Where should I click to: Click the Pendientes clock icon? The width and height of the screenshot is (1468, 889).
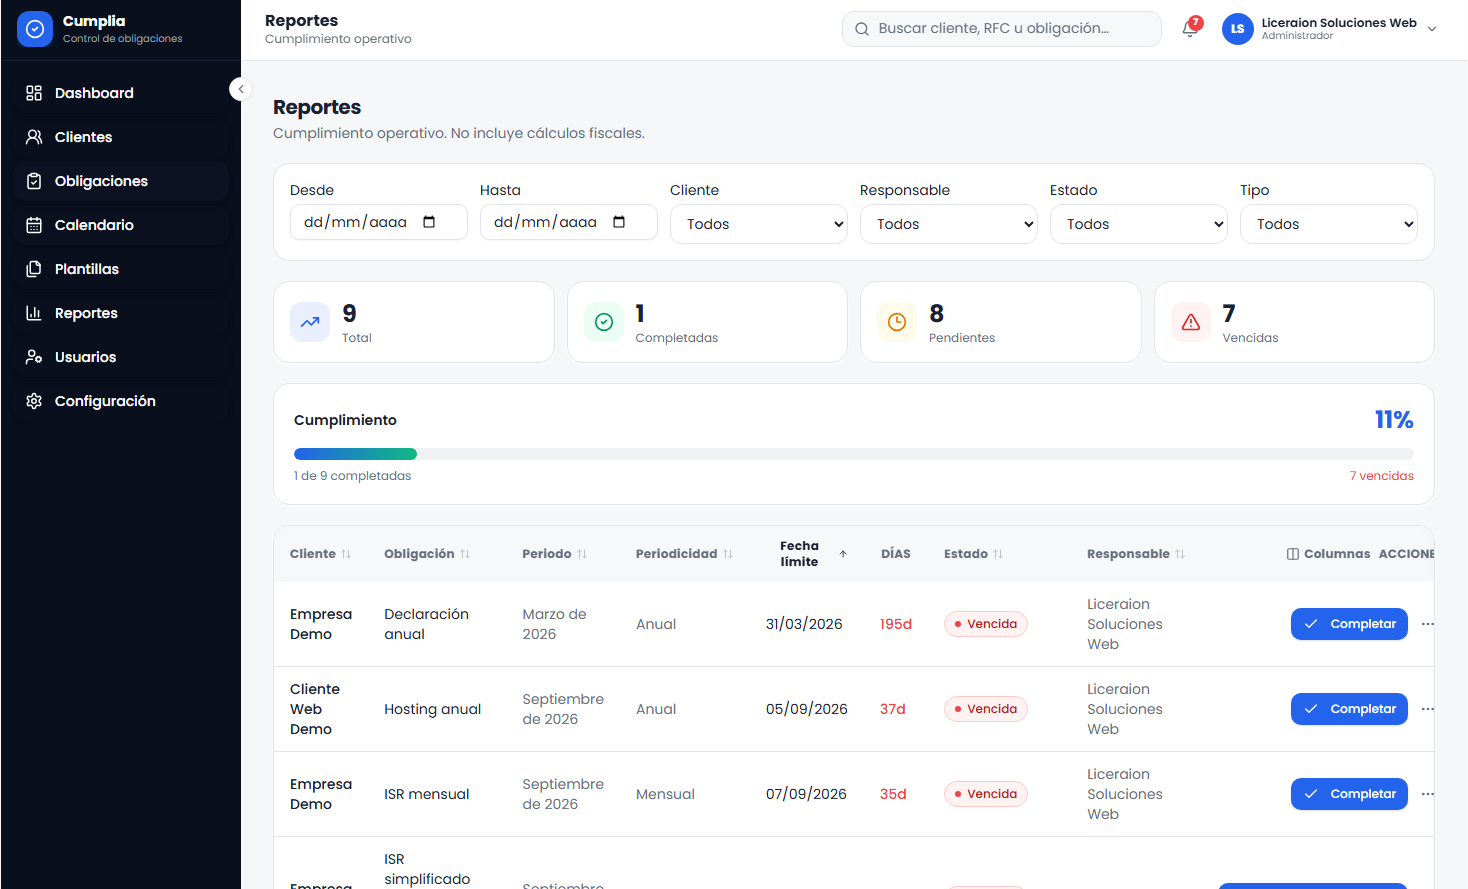tap(897, 322)
